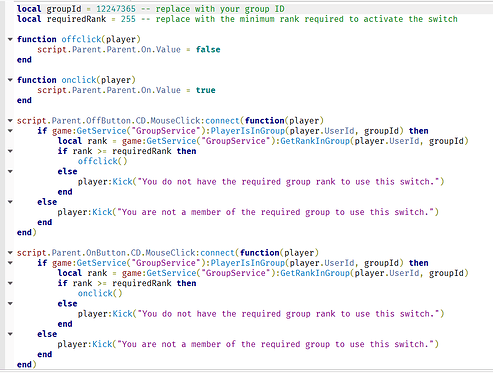This screenshot has height=375, width=493.
Task: Fold 'if rank >= requiredRank' above offclick() call
Action: (x=10, y=151)
